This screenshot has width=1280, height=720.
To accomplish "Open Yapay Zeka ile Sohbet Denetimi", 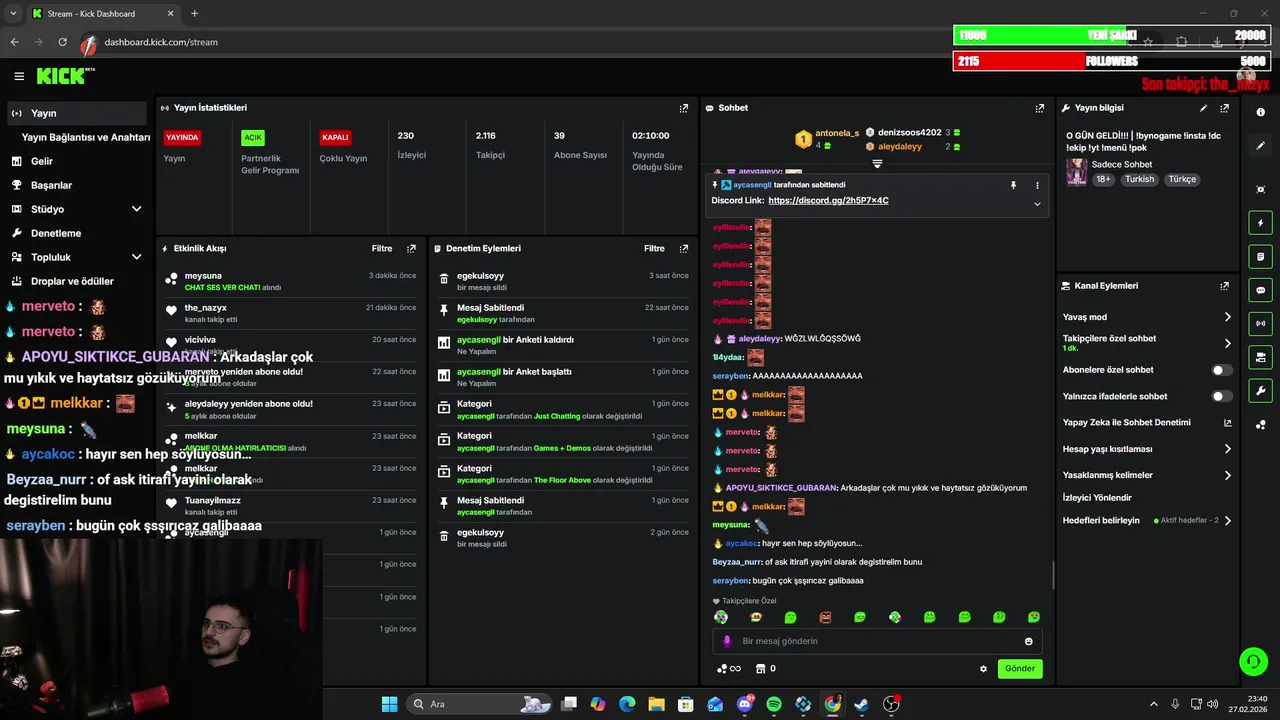I will [x=1147, y=423].
